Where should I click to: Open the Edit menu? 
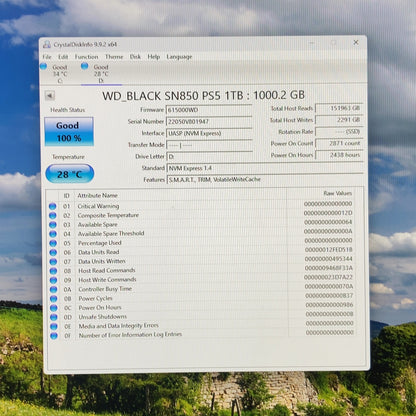(63, 57)
